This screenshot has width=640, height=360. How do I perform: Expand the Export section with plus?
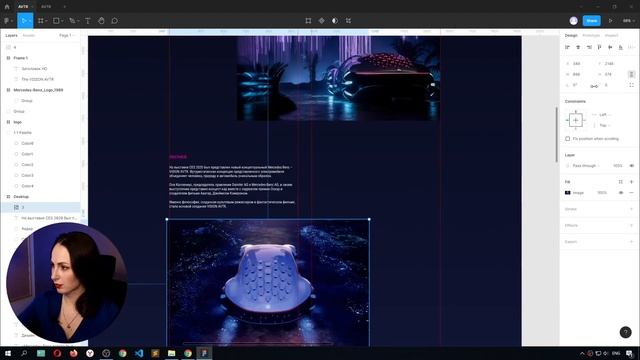[x=631, y=242]
